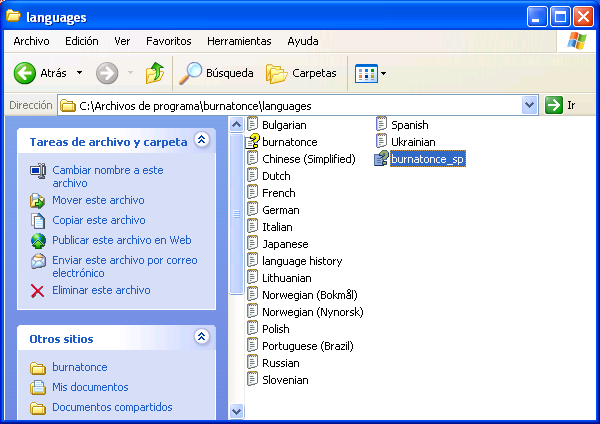Collapse the Otros sitios panel
The height and width of the screenshot is (424, 600).
pyautogui.click(x=201, y=337)
